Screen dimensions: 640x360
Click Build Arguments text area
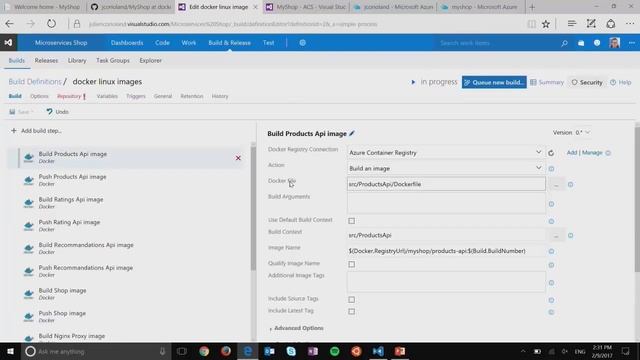tap(446, 204)
